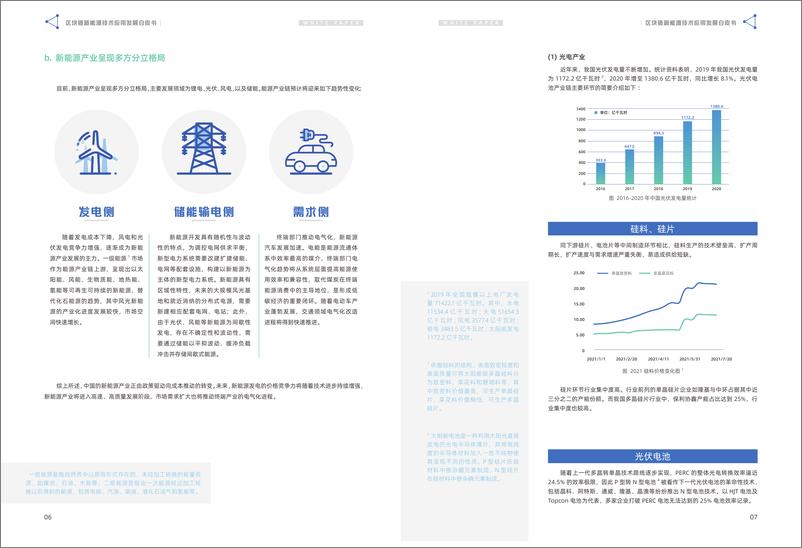Click the 2017 bar in the bar chart
The height and width of the screenshot is (548, 802).
[x=629, y=166]
